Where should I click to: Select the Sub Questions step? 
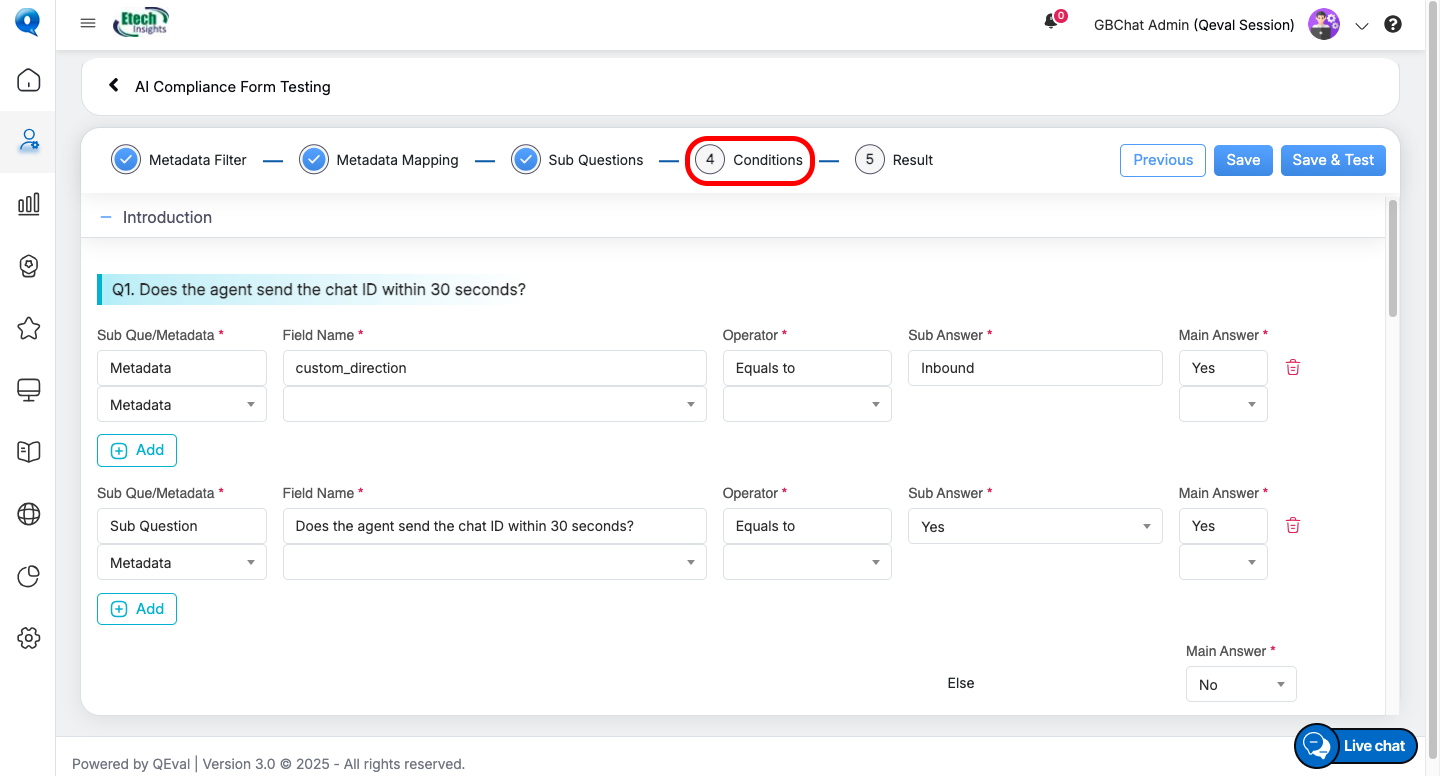pos(578,160)
